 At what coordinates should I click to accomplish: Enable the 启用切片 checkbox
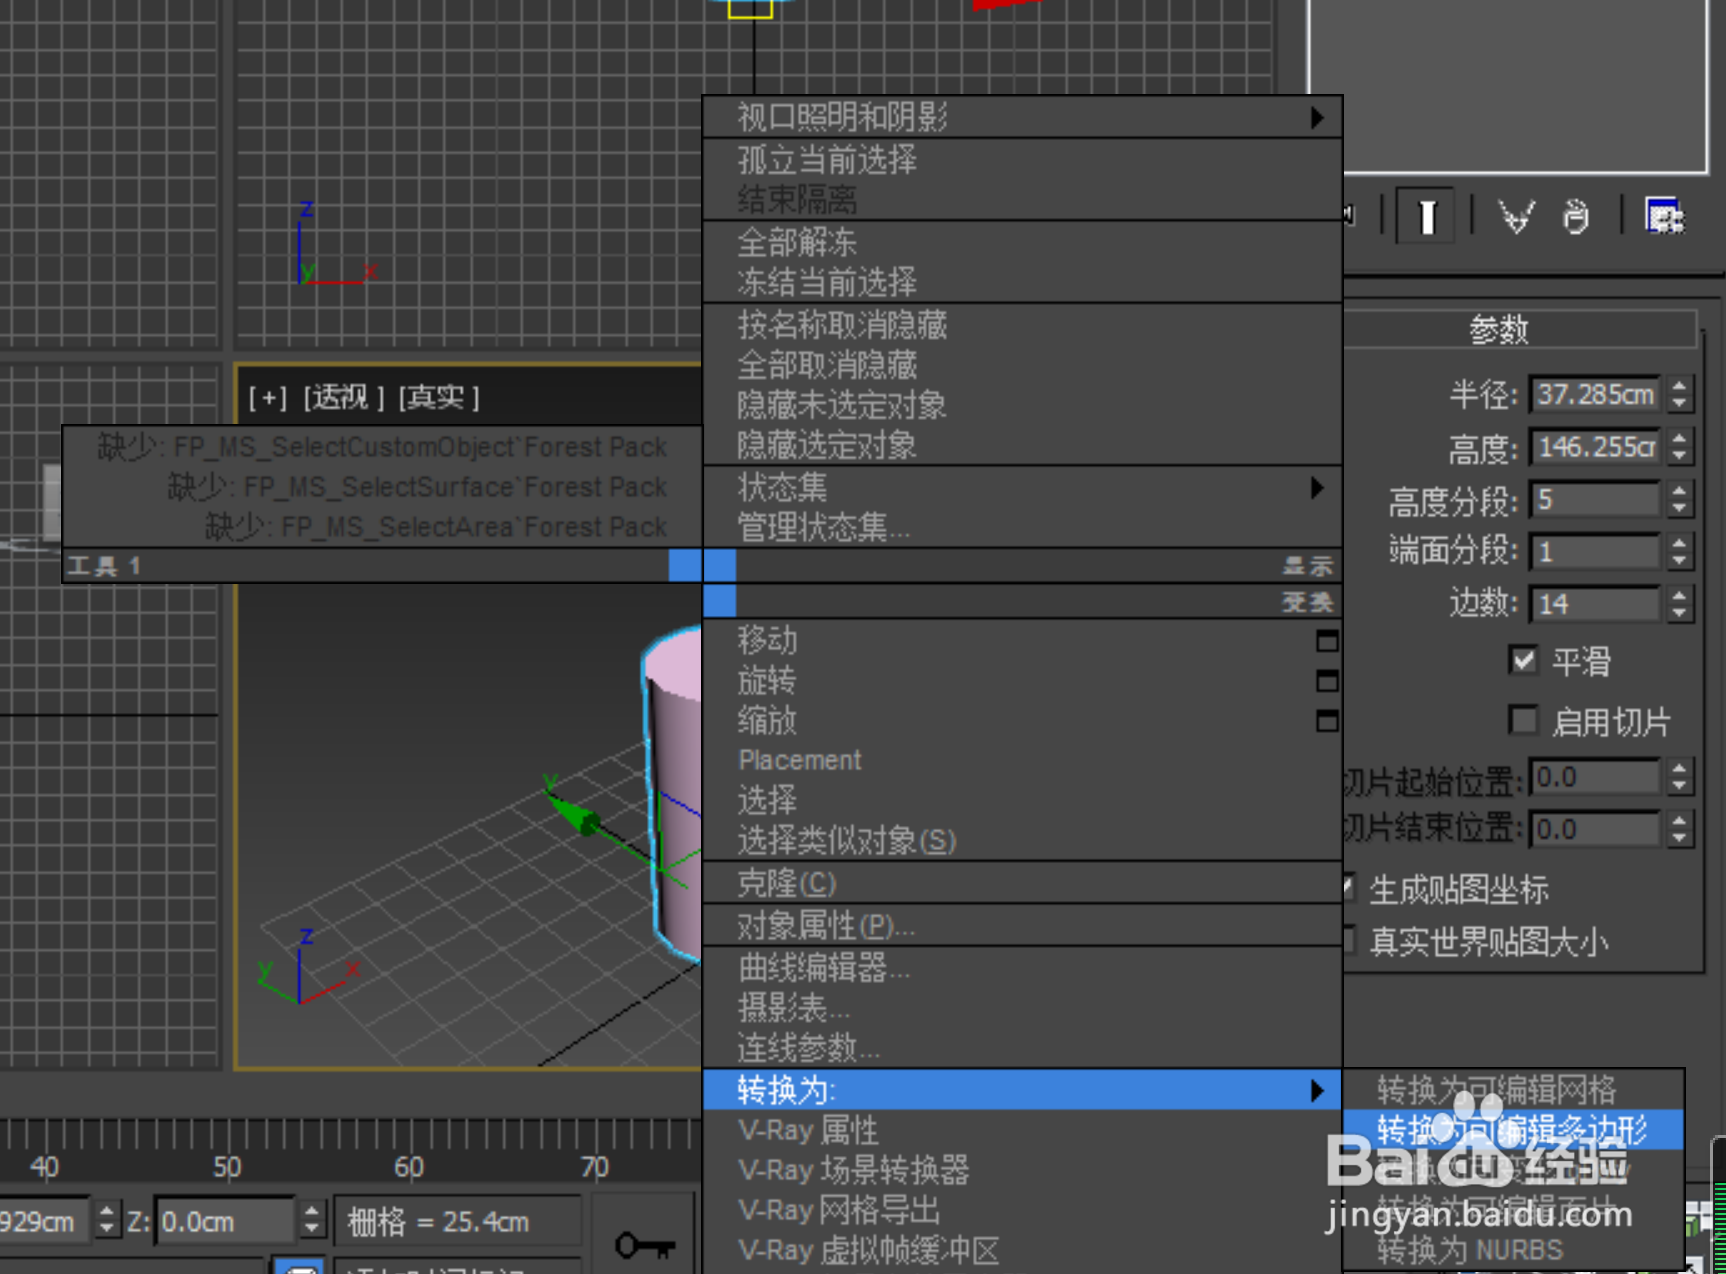click(1523, 720)
